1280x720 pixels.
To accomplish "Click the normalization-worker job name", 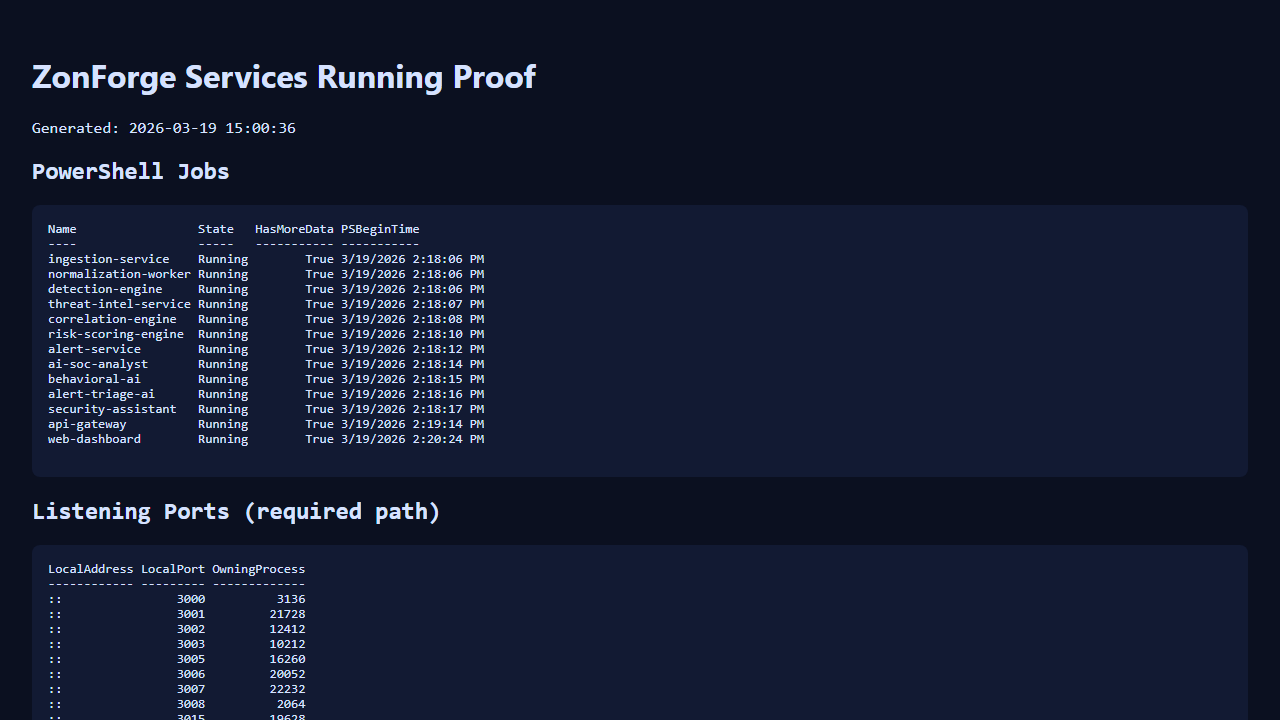I will click(x=119, y=274).
